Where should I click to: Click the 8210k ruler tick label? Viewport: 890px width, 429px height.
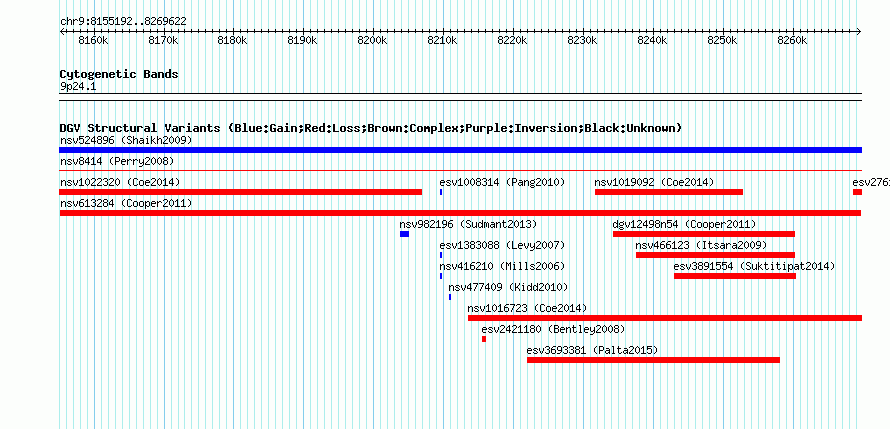click(x=443, y=41)
